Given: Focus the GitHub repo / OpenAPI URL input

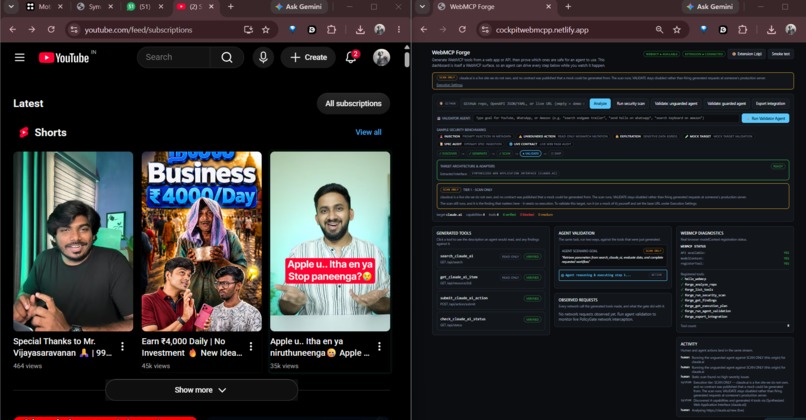Looking at the screenshot, I should click(523, 103).
